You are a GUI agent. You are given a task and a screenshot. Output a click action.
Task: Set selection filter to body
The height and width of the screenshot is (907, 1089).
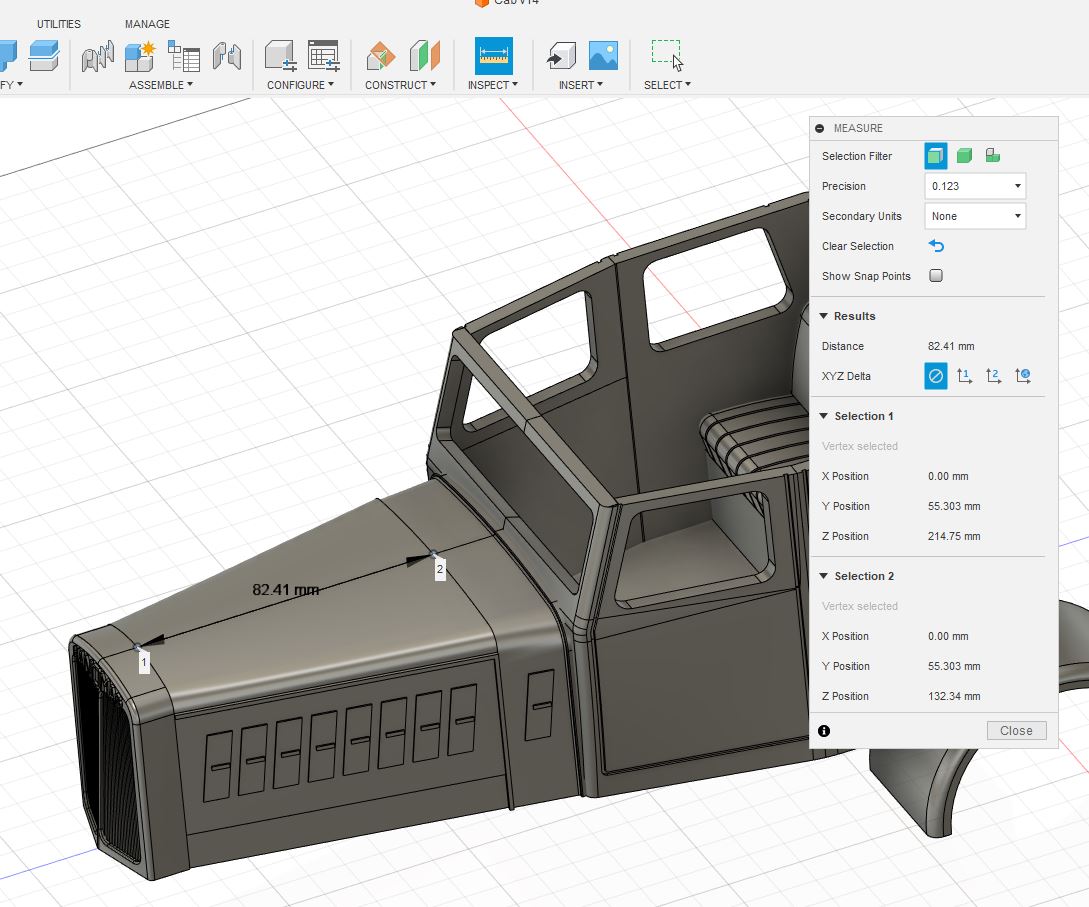964,156
